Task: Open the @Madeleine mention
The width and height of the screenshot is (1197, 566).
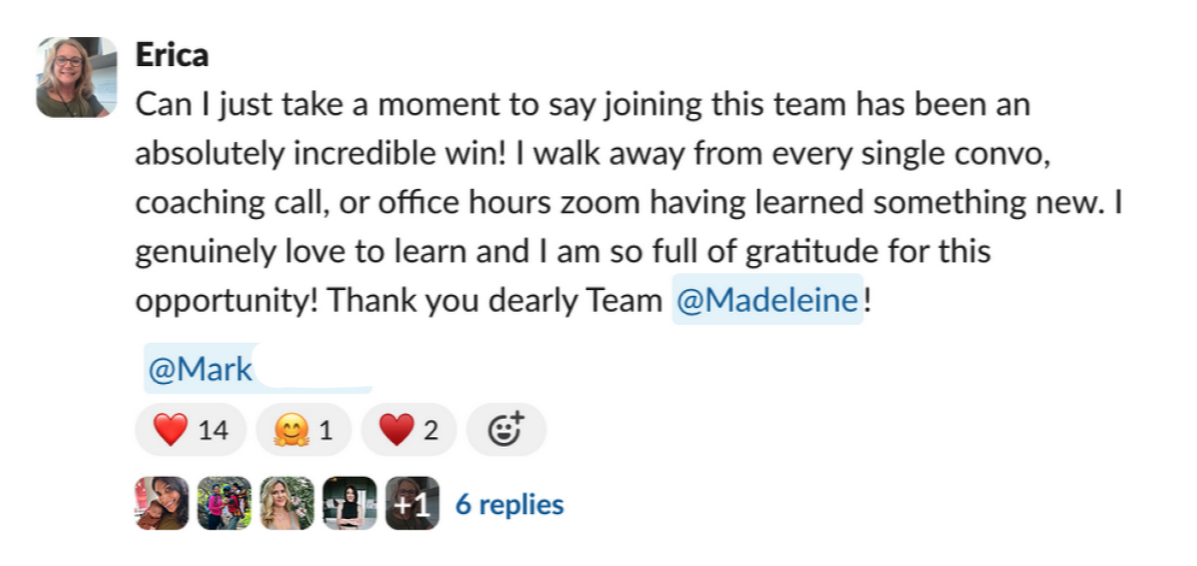Action: point(767,300)
